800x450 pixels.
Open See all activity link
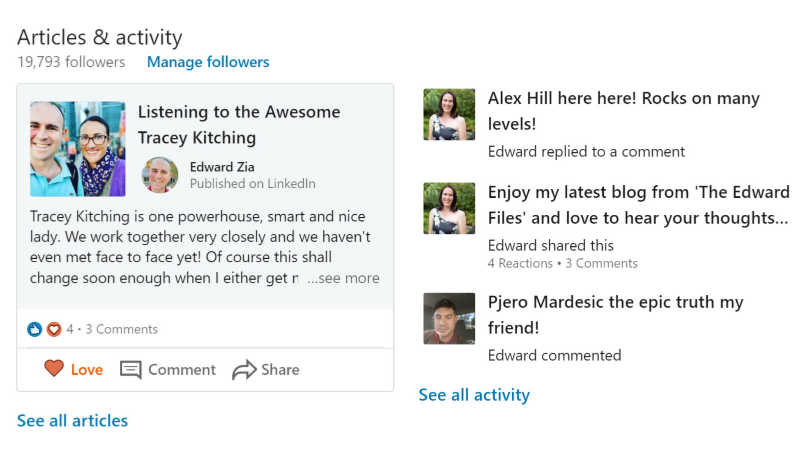click(474, 394)
